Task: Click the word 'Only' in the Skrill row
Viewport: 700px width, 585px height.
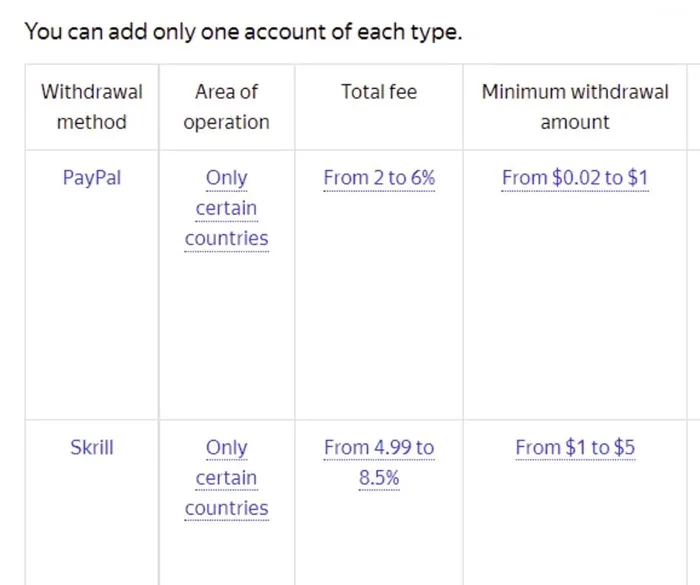Action: [226, 448]
